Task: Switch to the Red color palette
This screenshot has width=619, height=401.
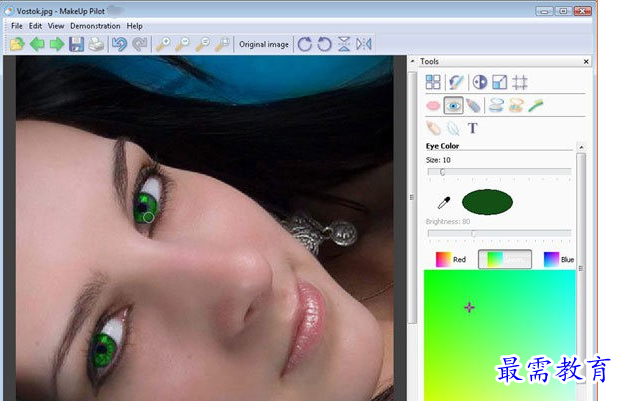Action: coord(450,259)
